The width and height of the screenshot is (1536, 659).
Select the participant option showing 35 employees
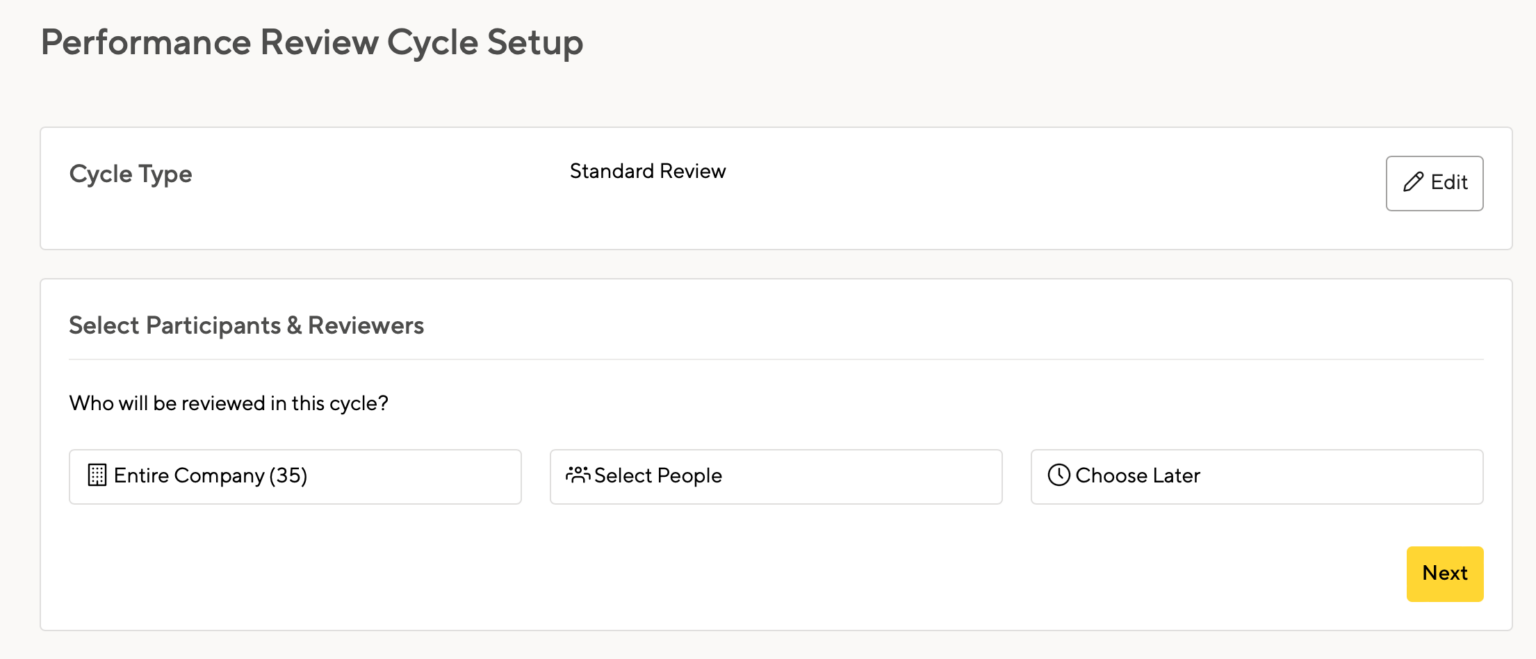pos(294,476)
